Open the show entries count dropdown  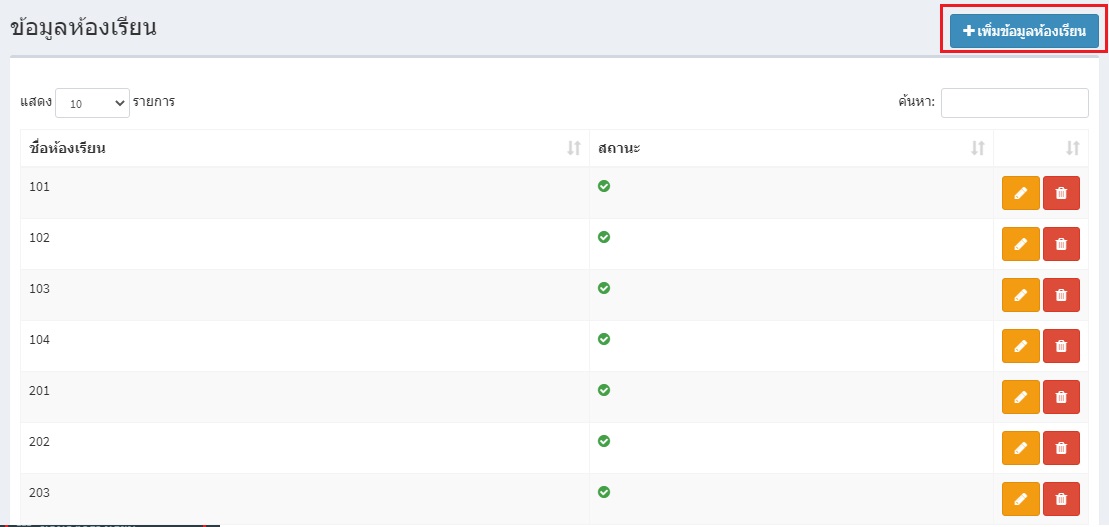[x=93, y=103]
